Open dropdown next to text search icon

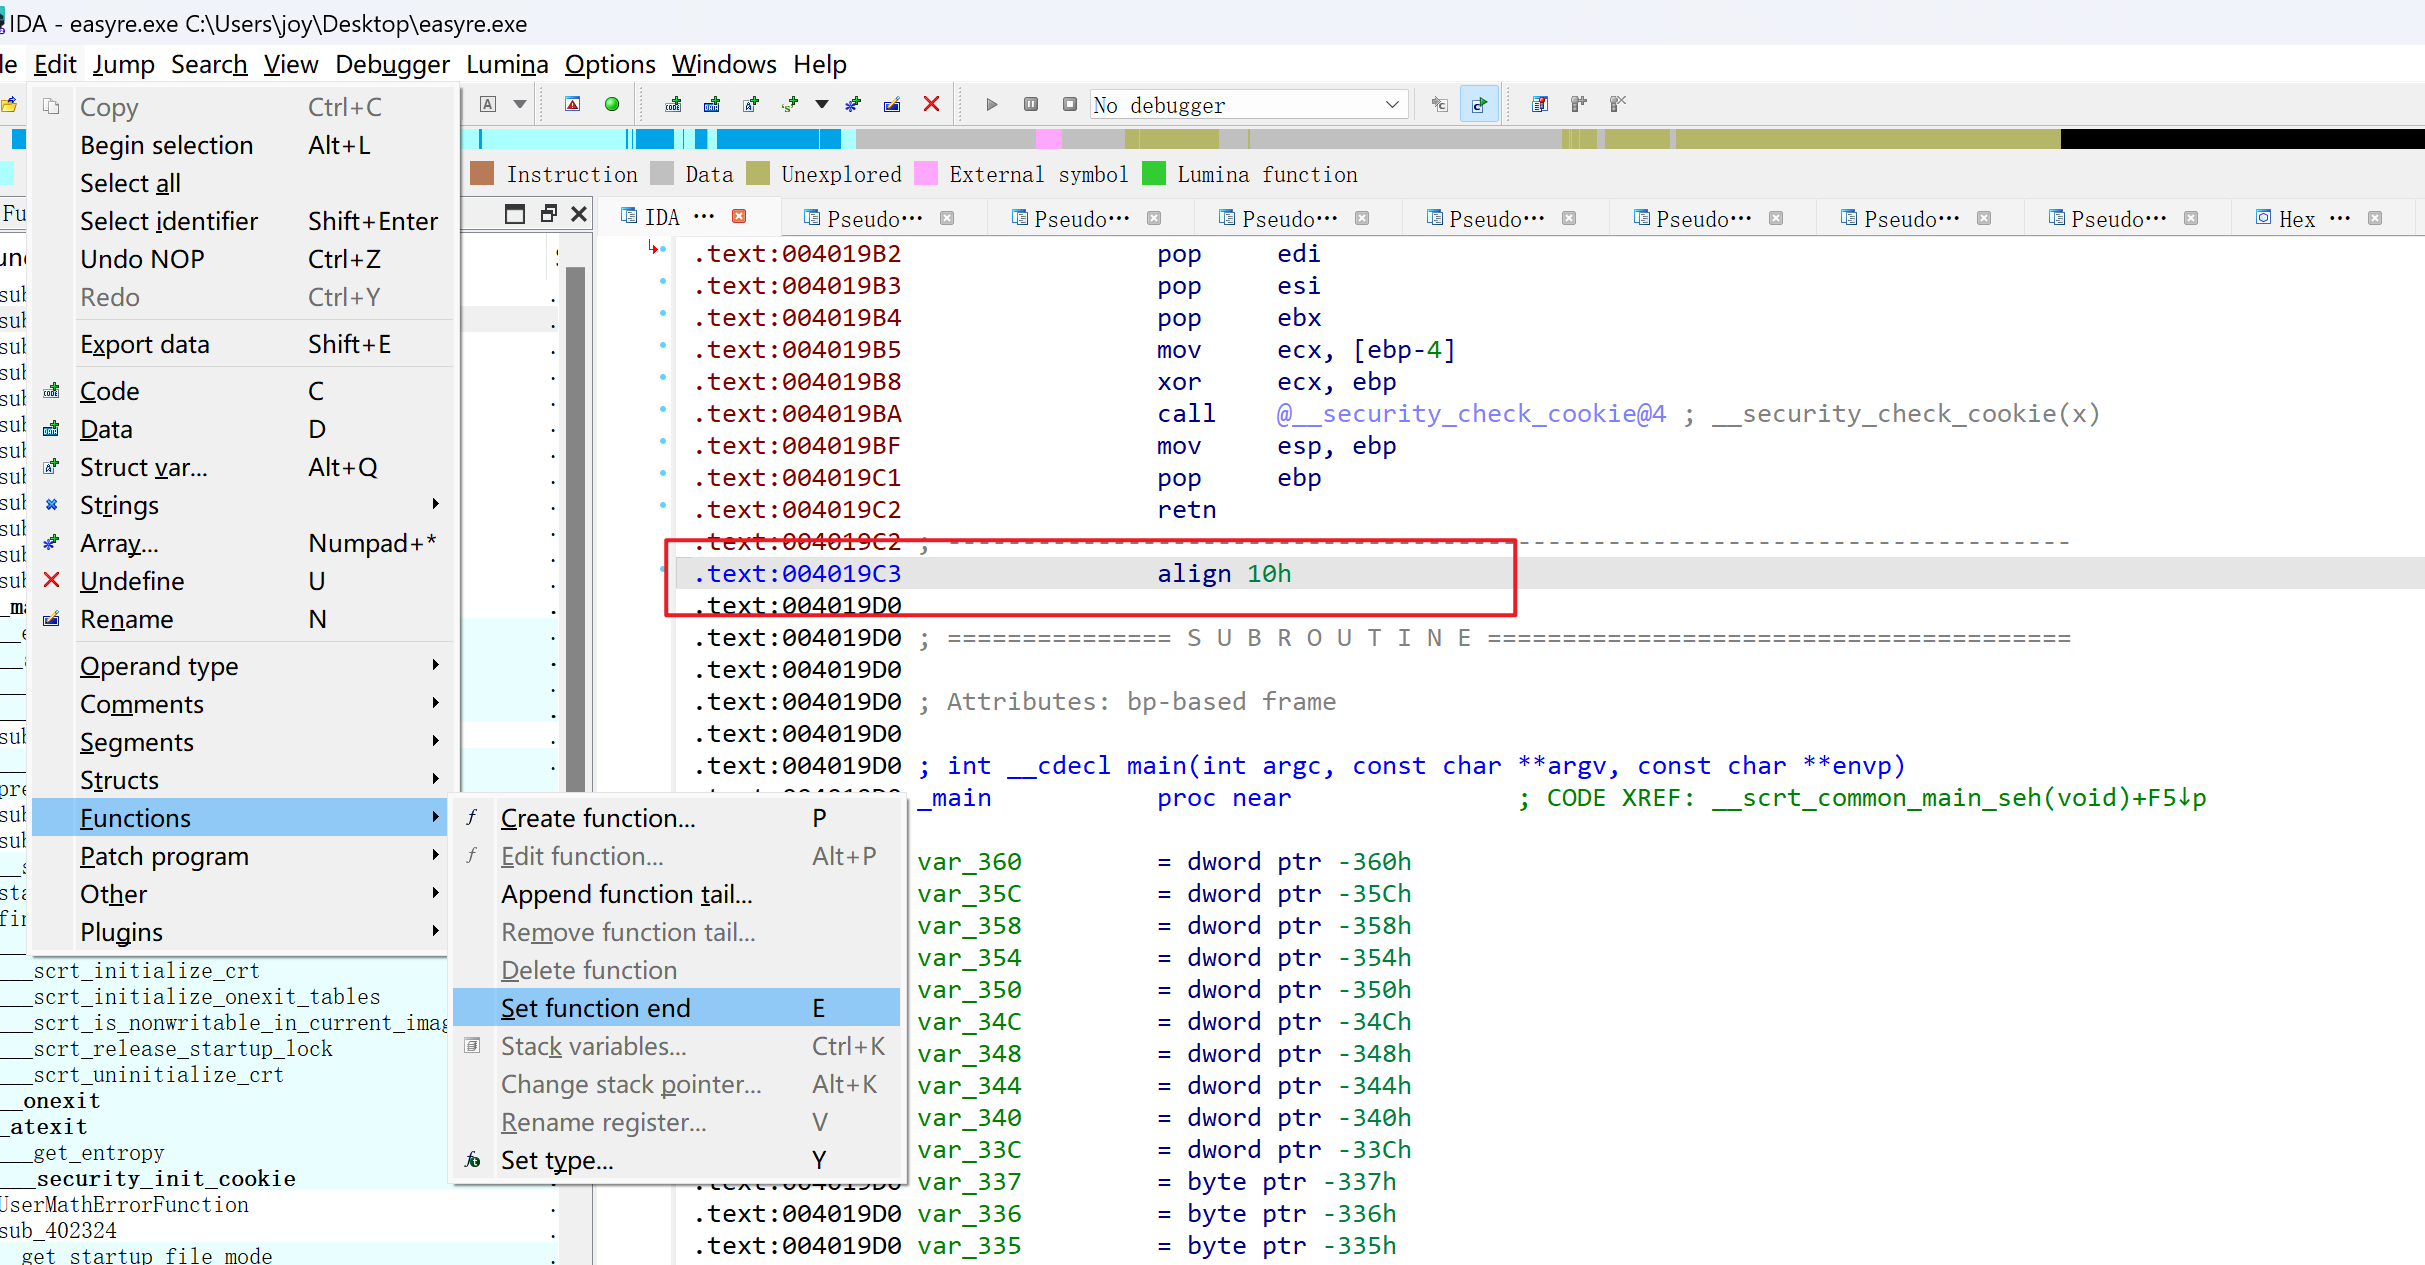coord(520,104)
